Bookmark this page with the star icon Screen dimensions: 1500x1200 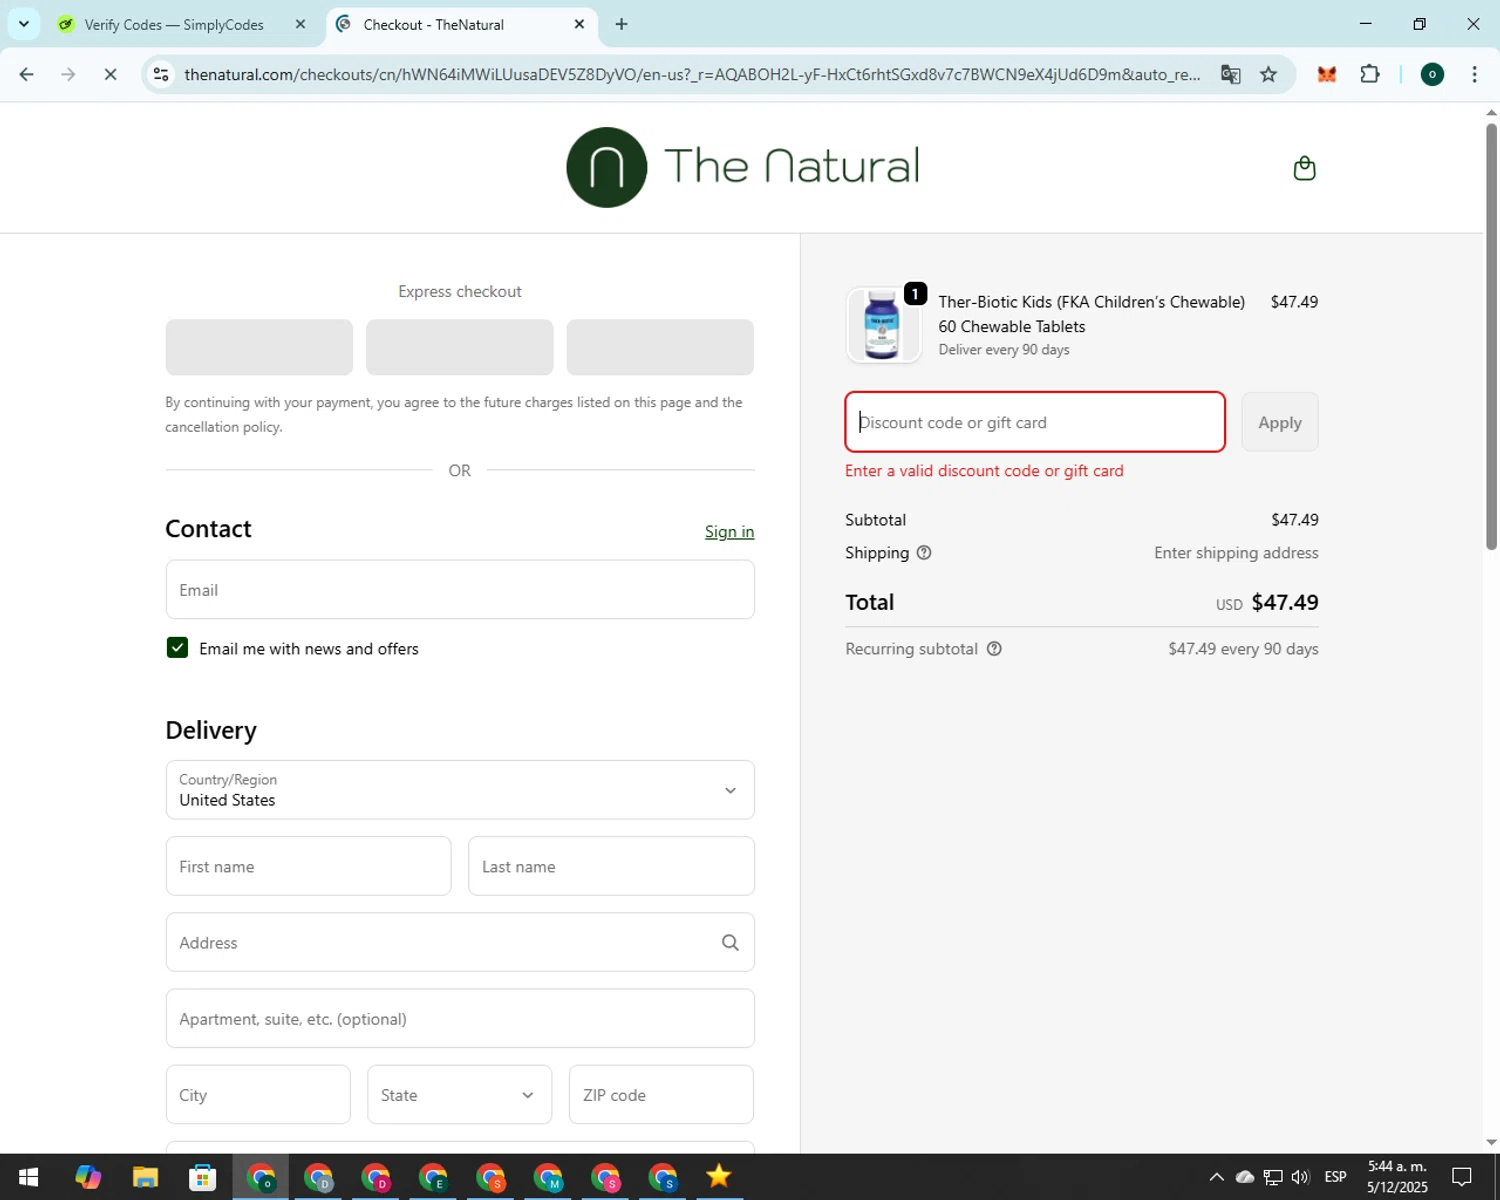(1268, 74)
